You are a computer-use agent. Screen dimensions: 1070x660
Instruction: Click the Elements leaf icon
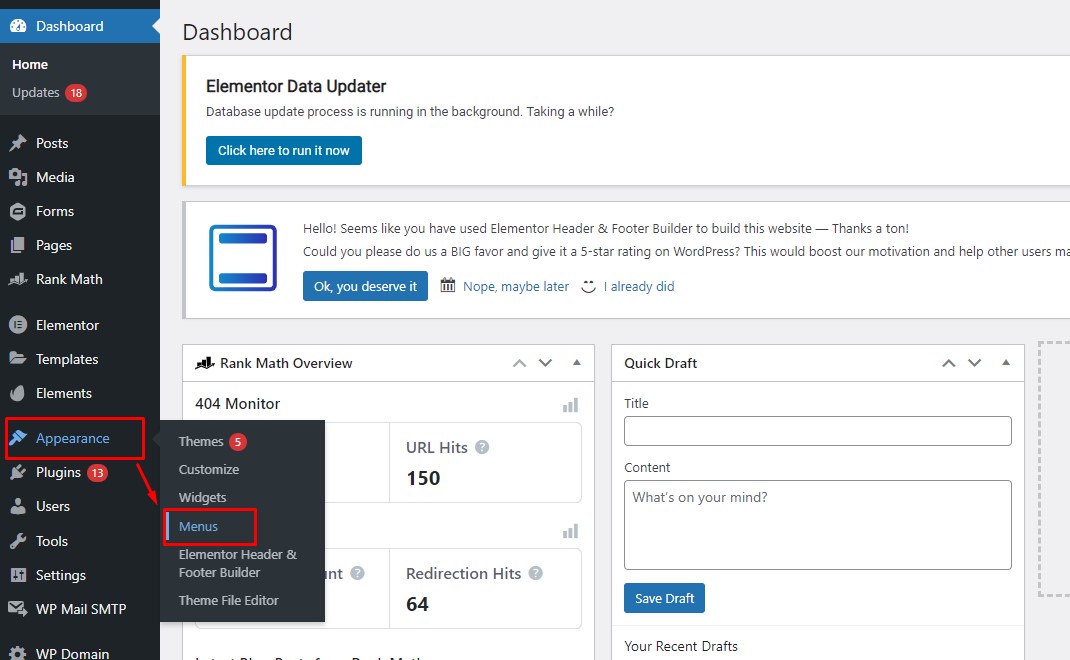tap(18, 393)
